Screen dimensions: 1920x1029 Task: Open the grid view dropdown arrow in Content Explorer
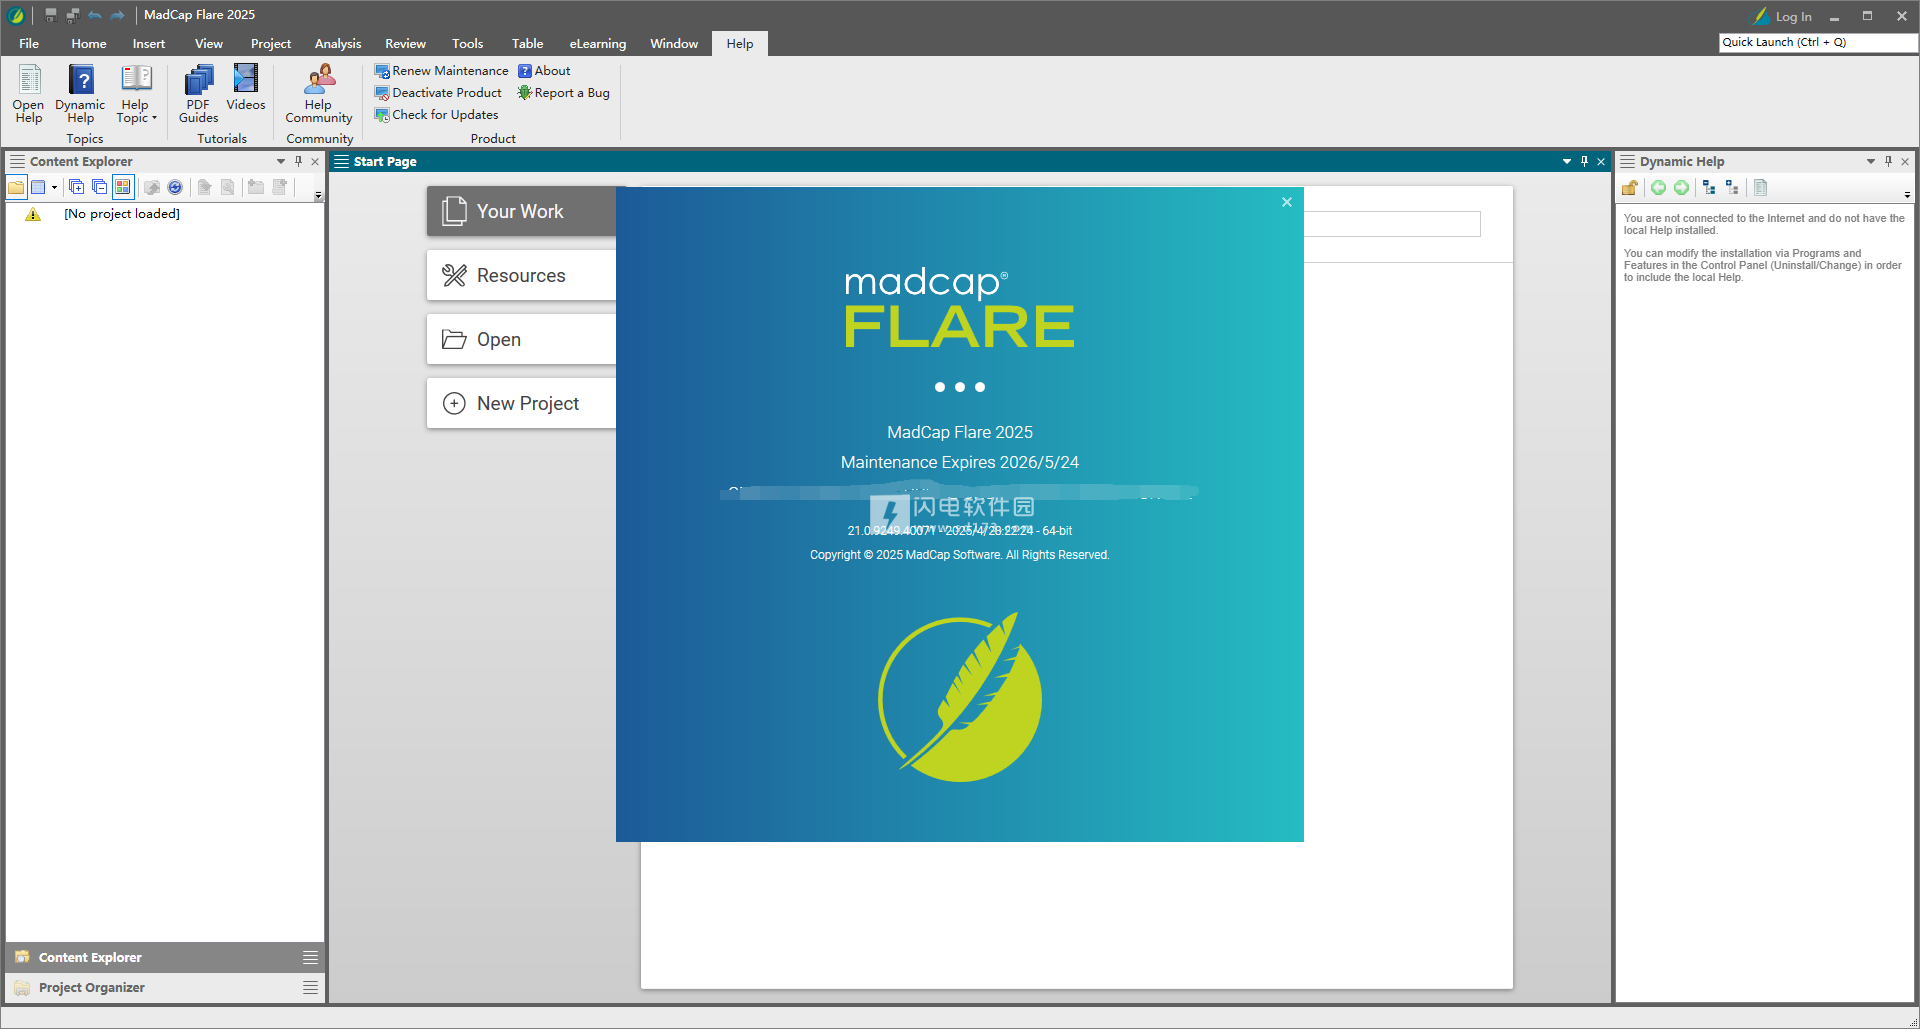54,187
